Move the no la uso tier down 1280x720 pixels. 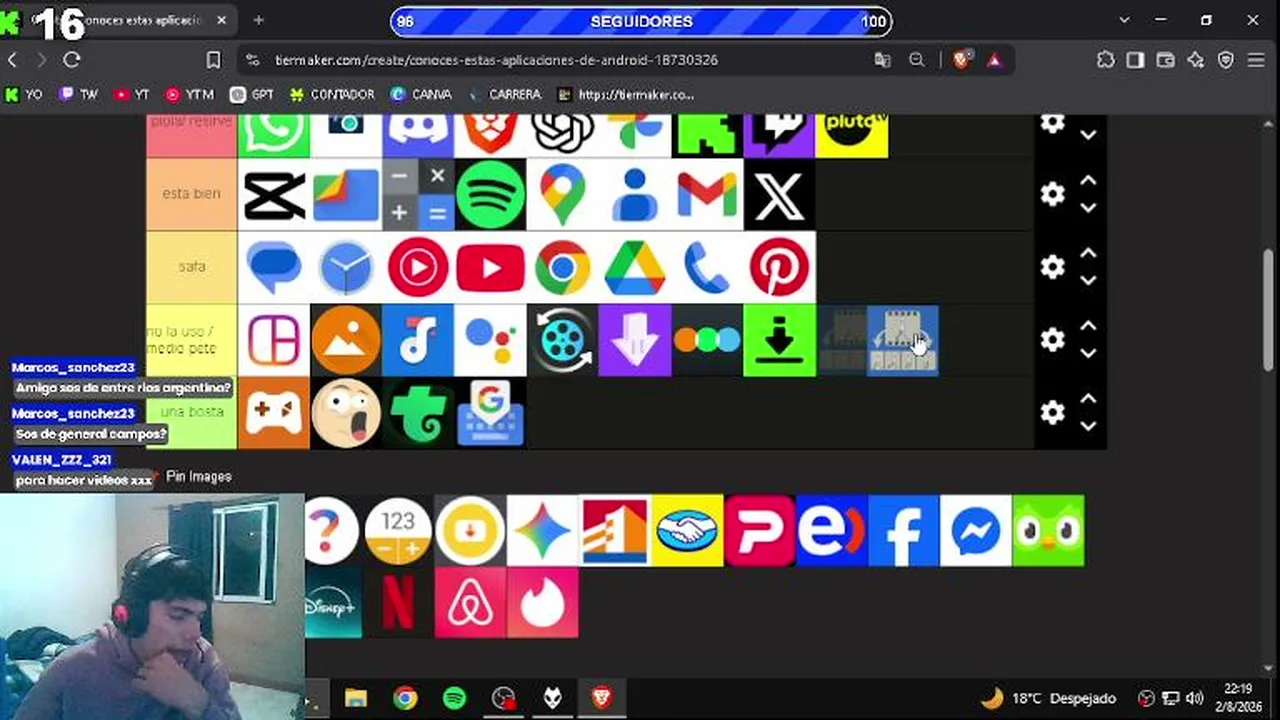1088,353
